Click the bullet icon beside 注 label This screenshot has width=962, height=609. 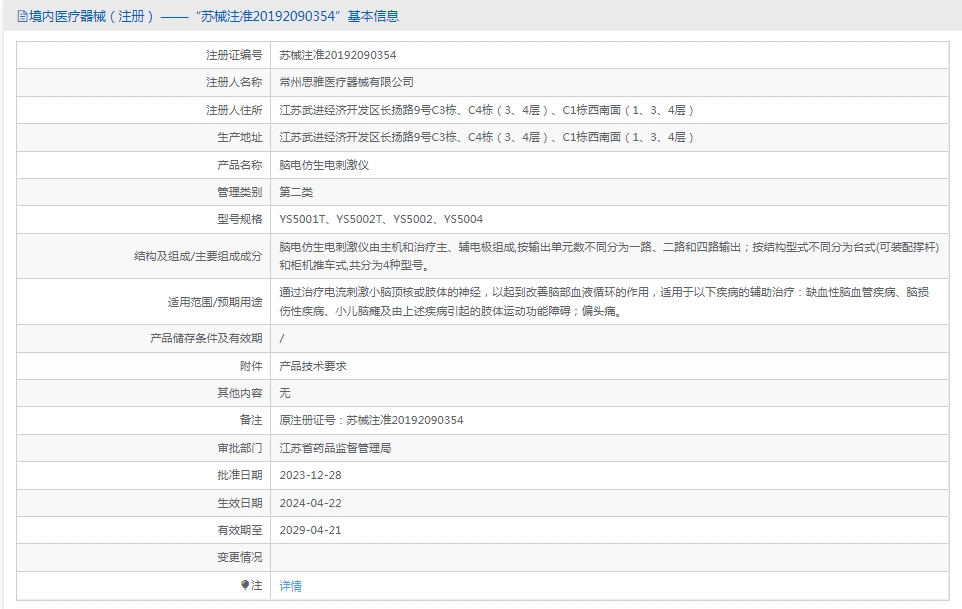(x=245, y=585)
